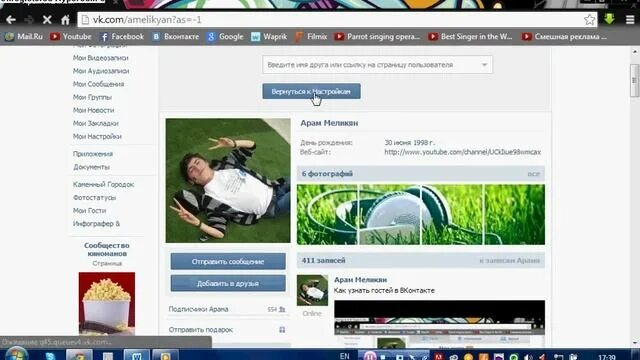640x360 pixels.
Task: Open the Best Singer in the W... bookmark
Action: [x=470, y=37]
